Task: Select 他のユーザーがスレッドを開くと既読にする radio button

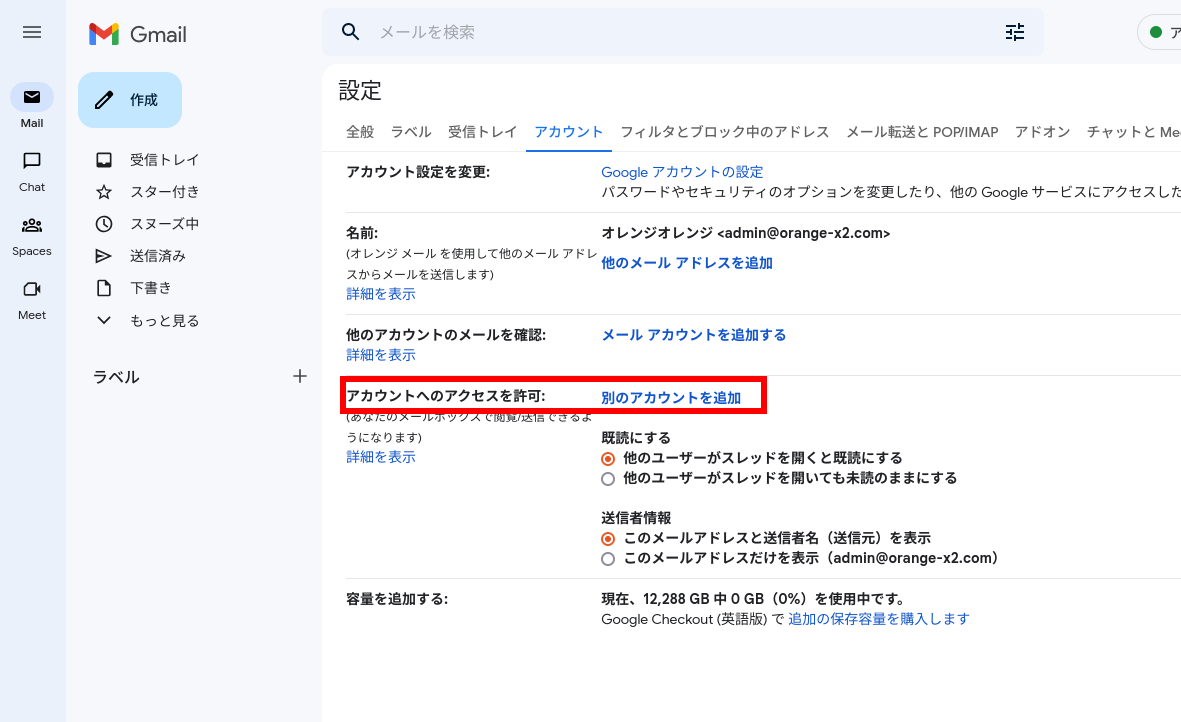Action: point(608,458)
